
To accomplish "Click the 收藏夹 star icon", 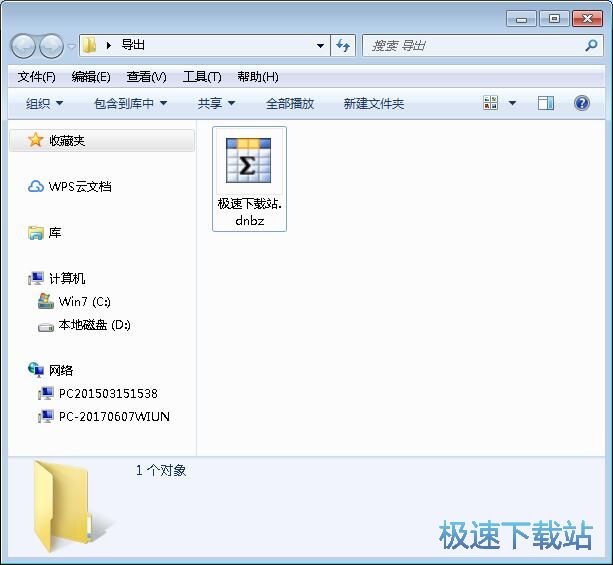I will pos(36,140).
